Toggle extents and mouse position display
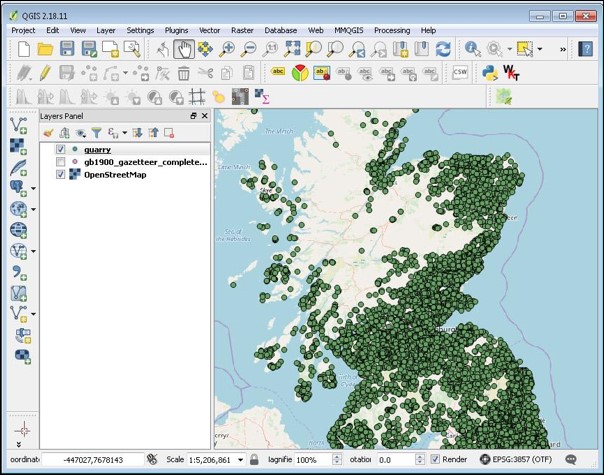 coord(152,459)
